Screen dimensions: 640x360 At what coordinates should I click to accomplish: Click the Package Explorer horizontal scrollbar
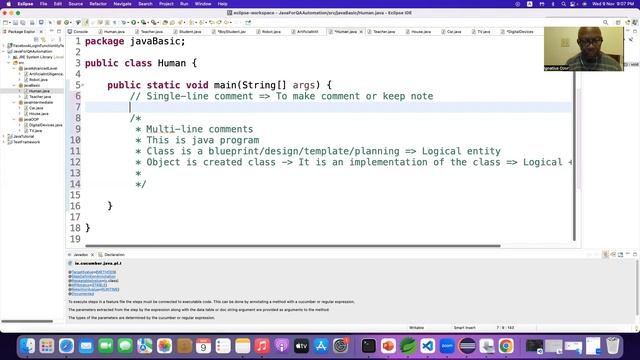[27, 321]
